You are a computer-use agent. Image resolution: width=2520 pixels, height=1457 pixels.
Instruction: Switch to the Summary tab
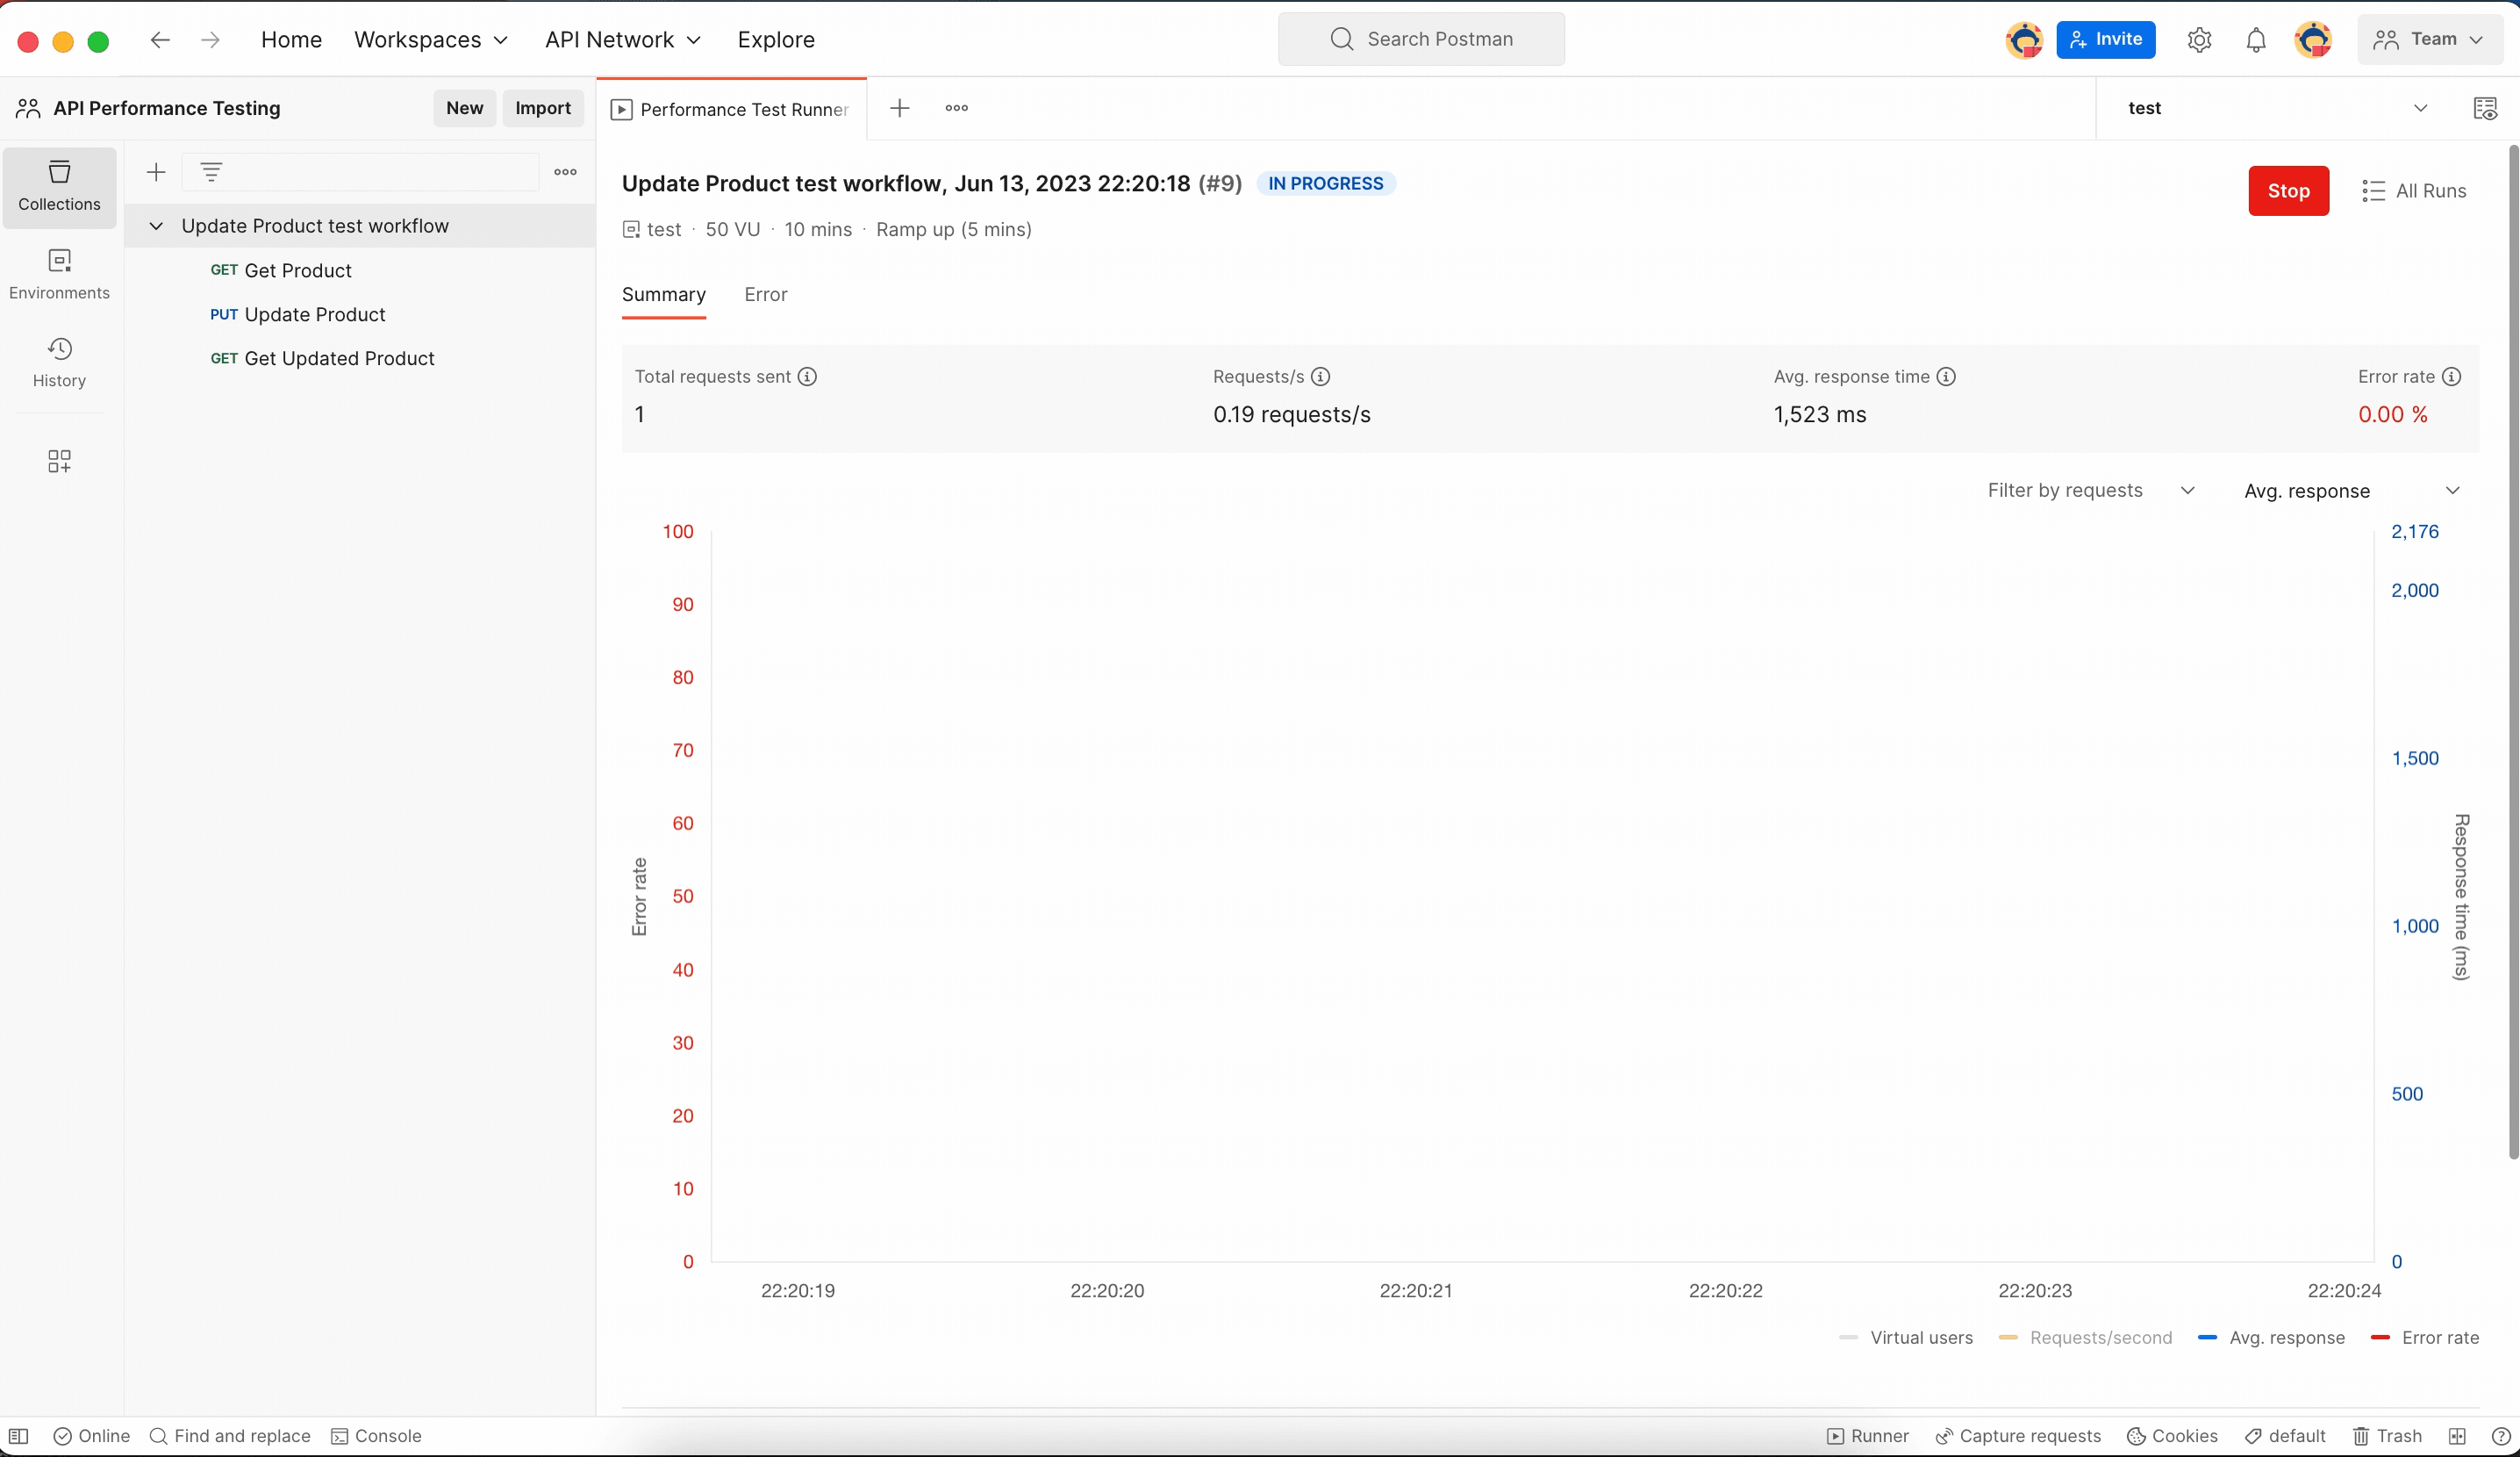point(664,295)
